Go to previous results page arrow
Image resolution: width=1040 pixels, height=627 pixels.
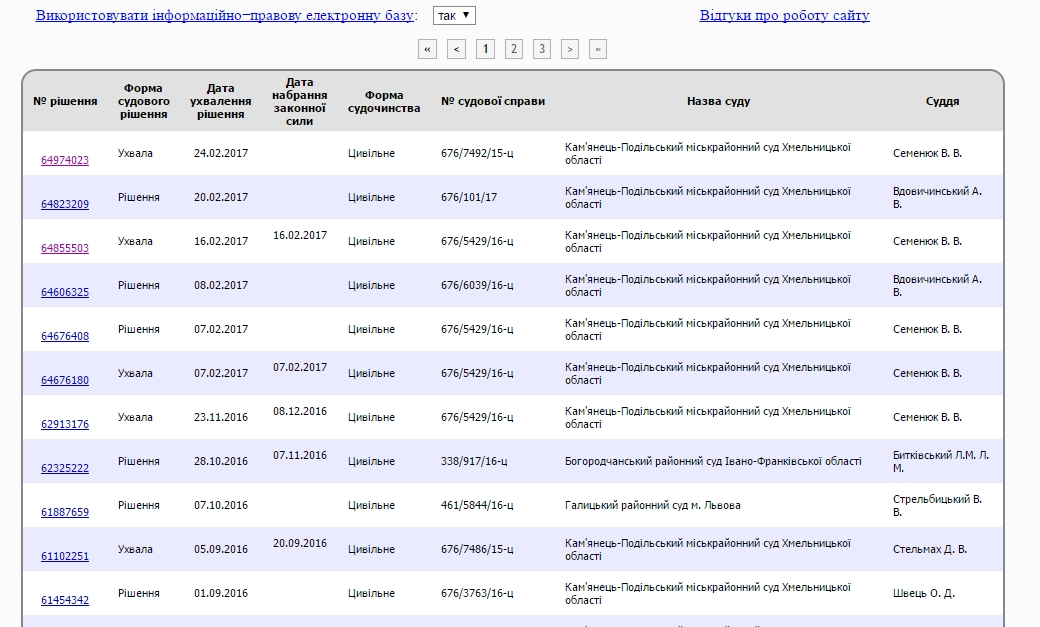(456, 49)
